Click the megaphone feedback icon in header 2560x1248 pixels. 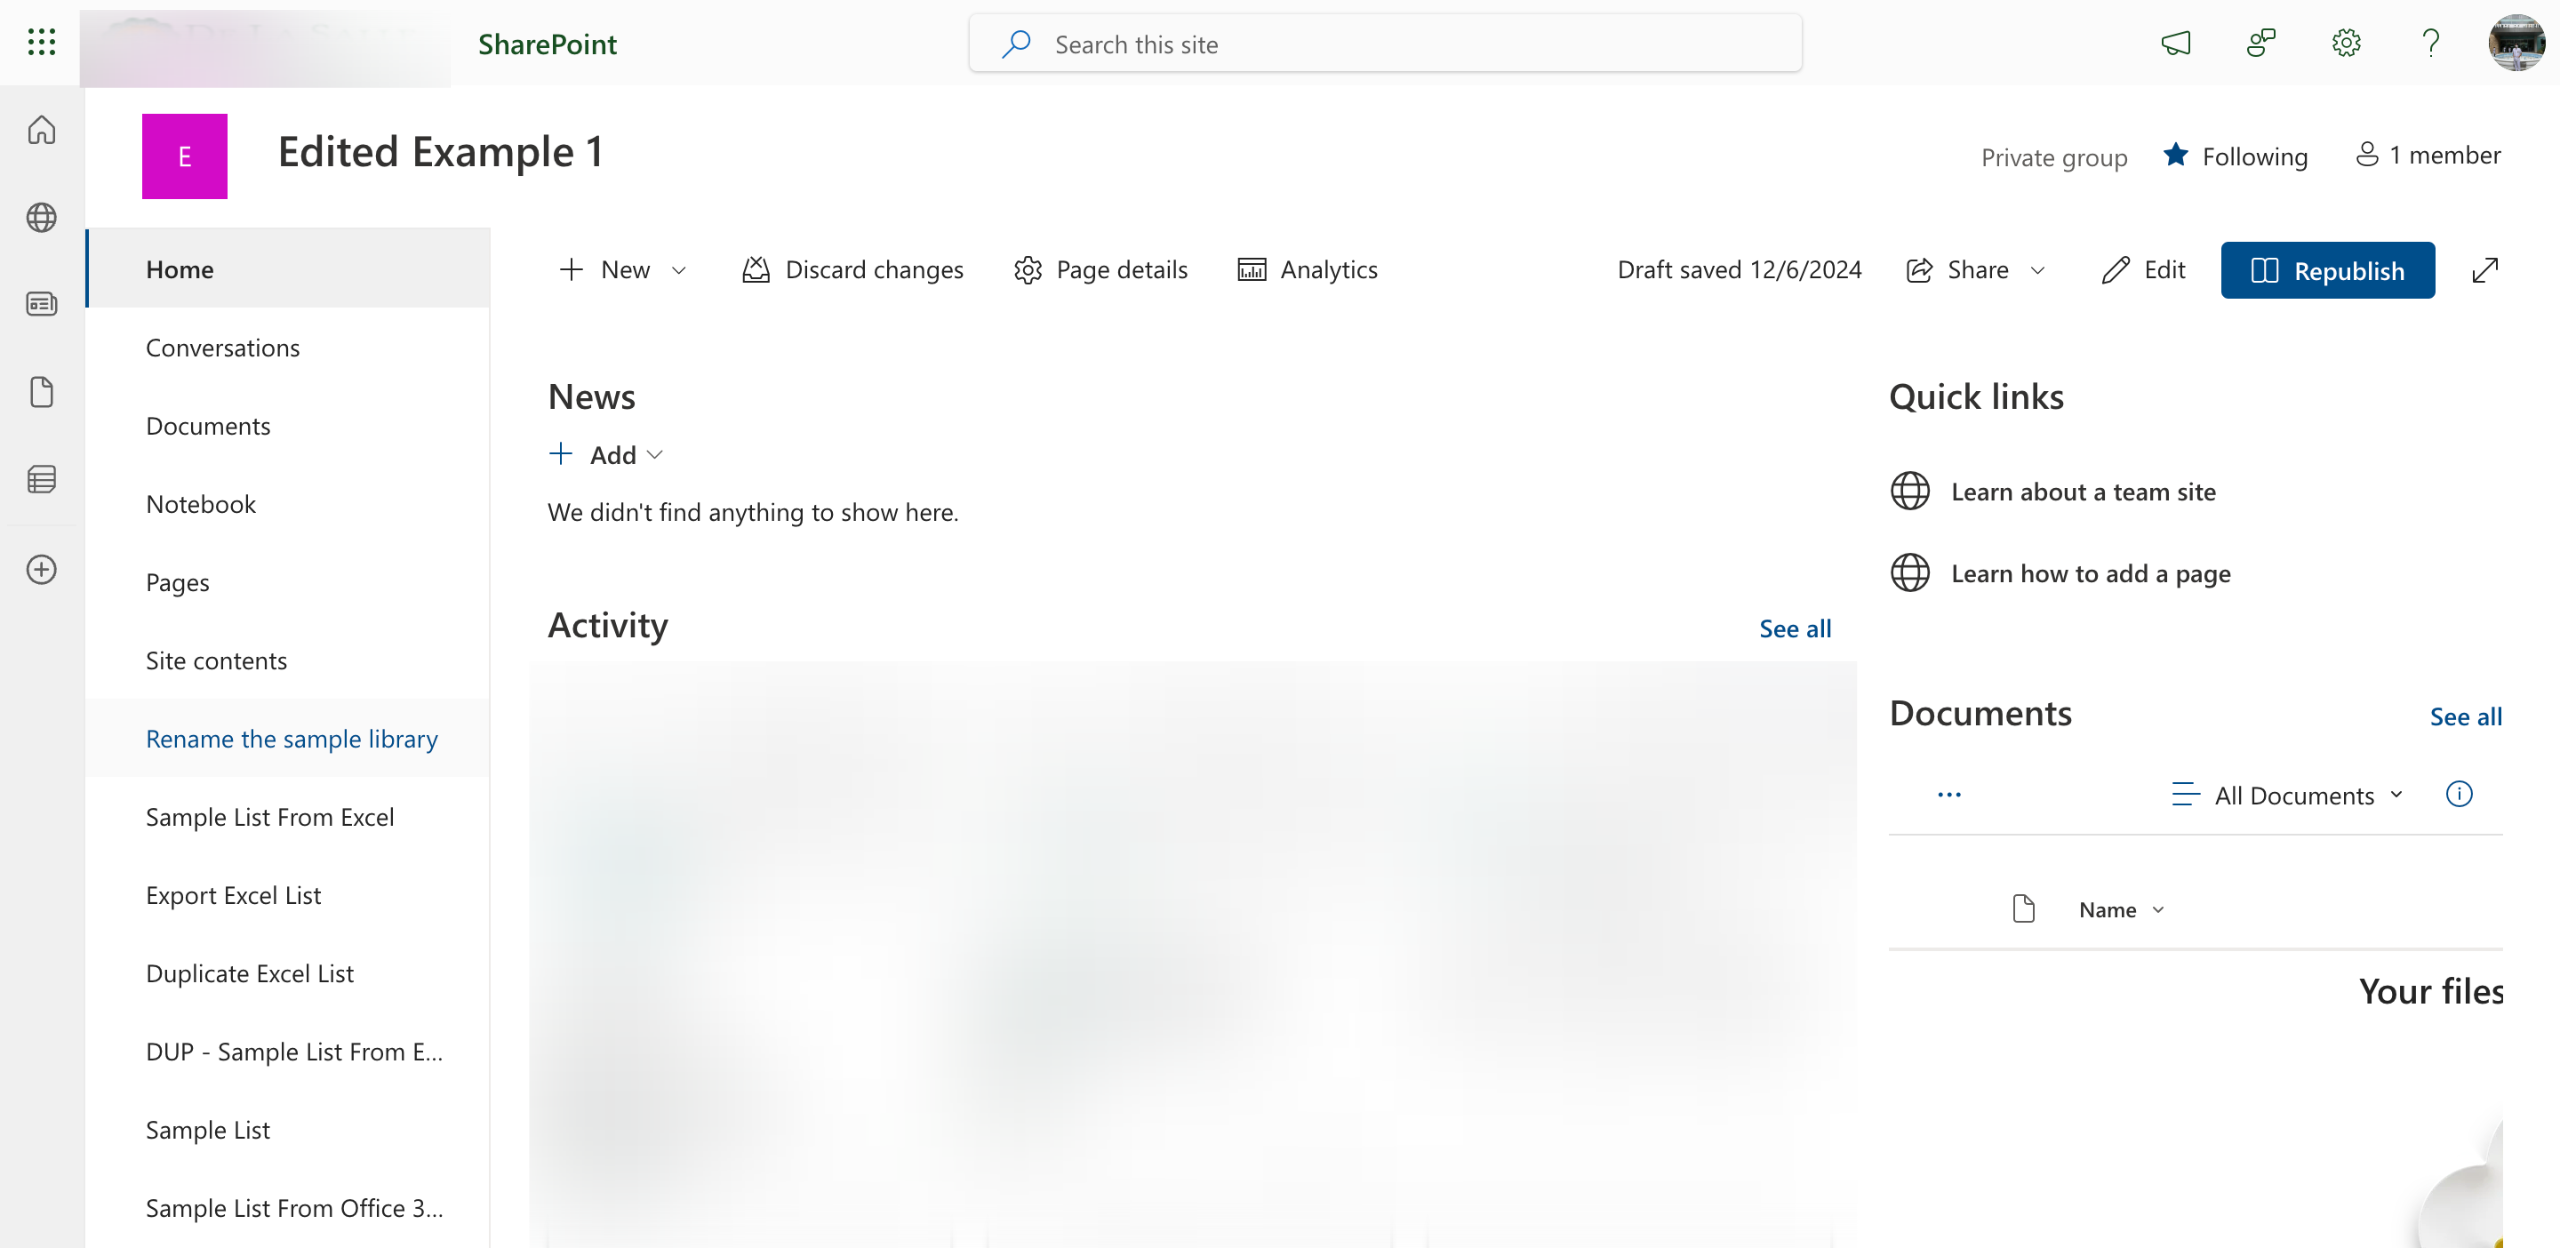tap(2176, 43)
